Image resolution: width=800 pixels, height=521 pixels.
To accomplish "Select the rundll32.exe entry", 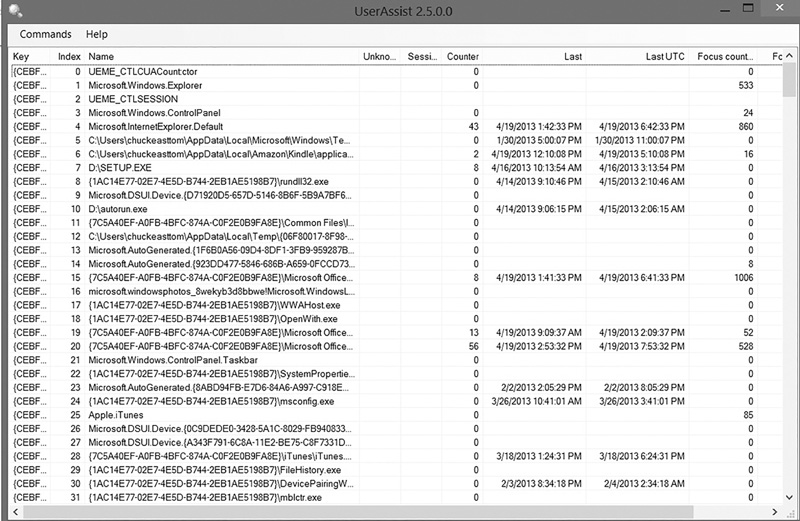I will coord(396,182).
